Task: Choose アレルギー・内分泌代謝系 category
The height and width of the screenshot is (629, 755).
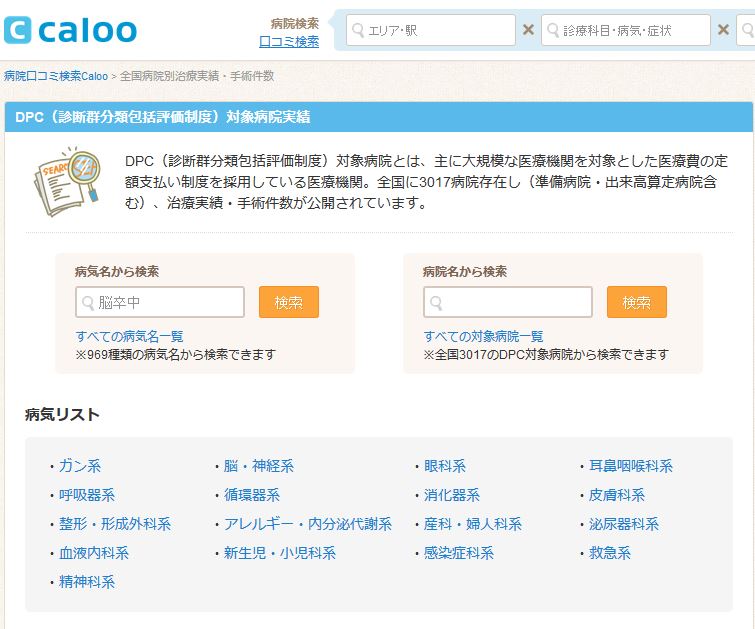Action: click(308, 524)
